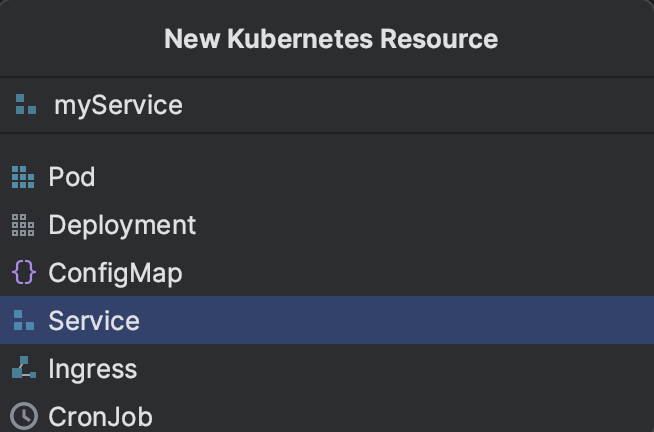The image size is (654, 432).
Task: Click the Pod resource icon
Action: 22,178
